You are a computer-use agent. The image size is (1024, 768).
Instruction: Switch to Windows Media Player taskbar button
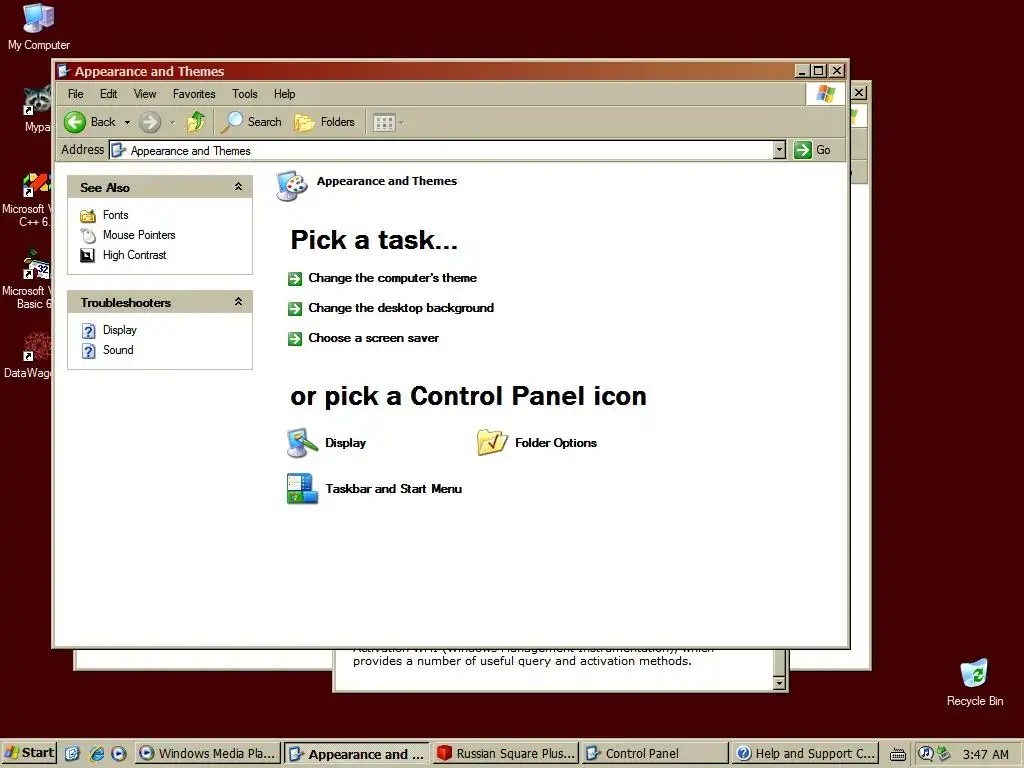(x=208, y=754)
